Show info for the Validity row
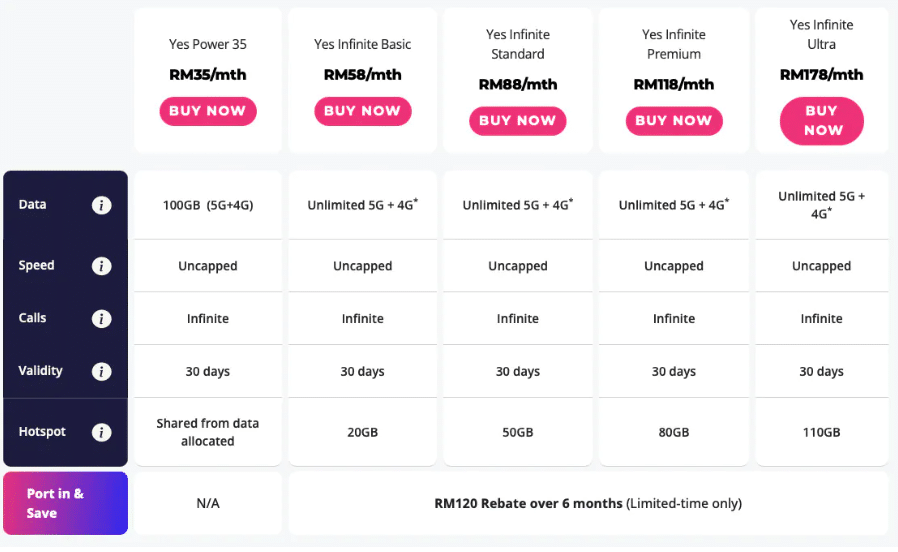 (101, 371)
